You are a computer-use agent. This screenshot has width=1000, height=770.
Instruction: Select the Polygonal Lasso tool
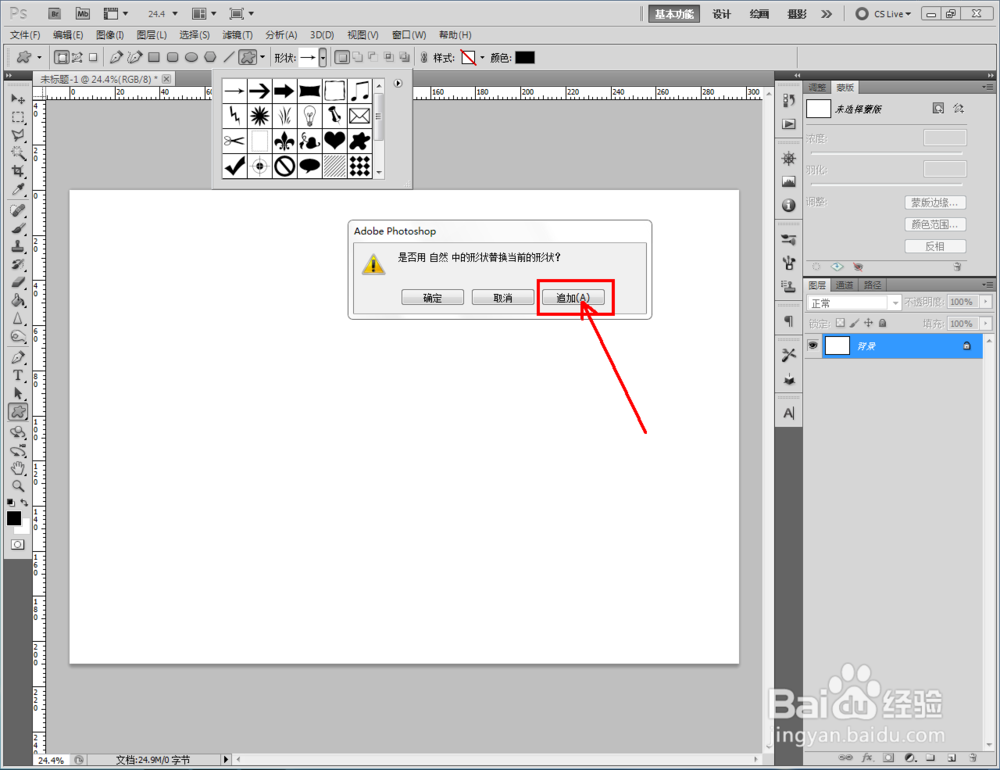[x=18, y=135]
